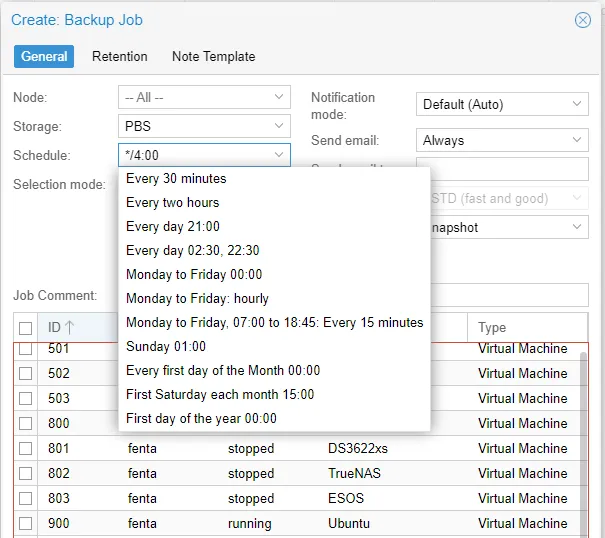Viewport: 605px width, 538px height.
Task: Open the Send email dropdown
Action: coord(502,140)
